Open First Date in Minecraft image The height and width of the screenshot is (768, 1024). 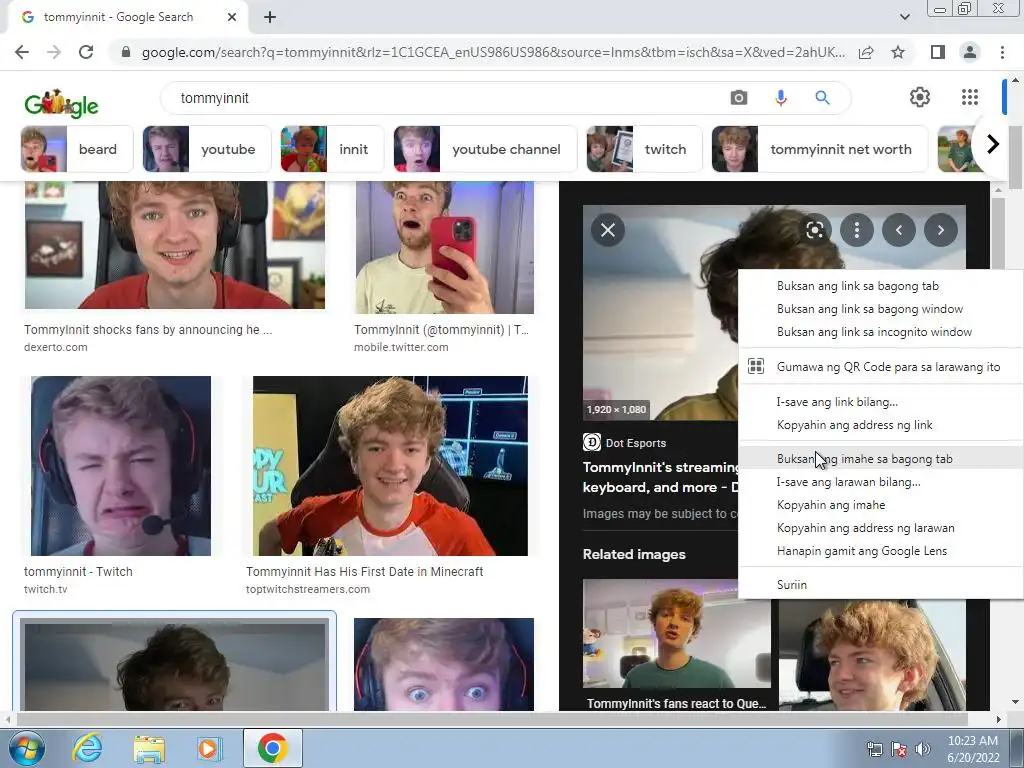pyautogui.click(x=390, y=466)
